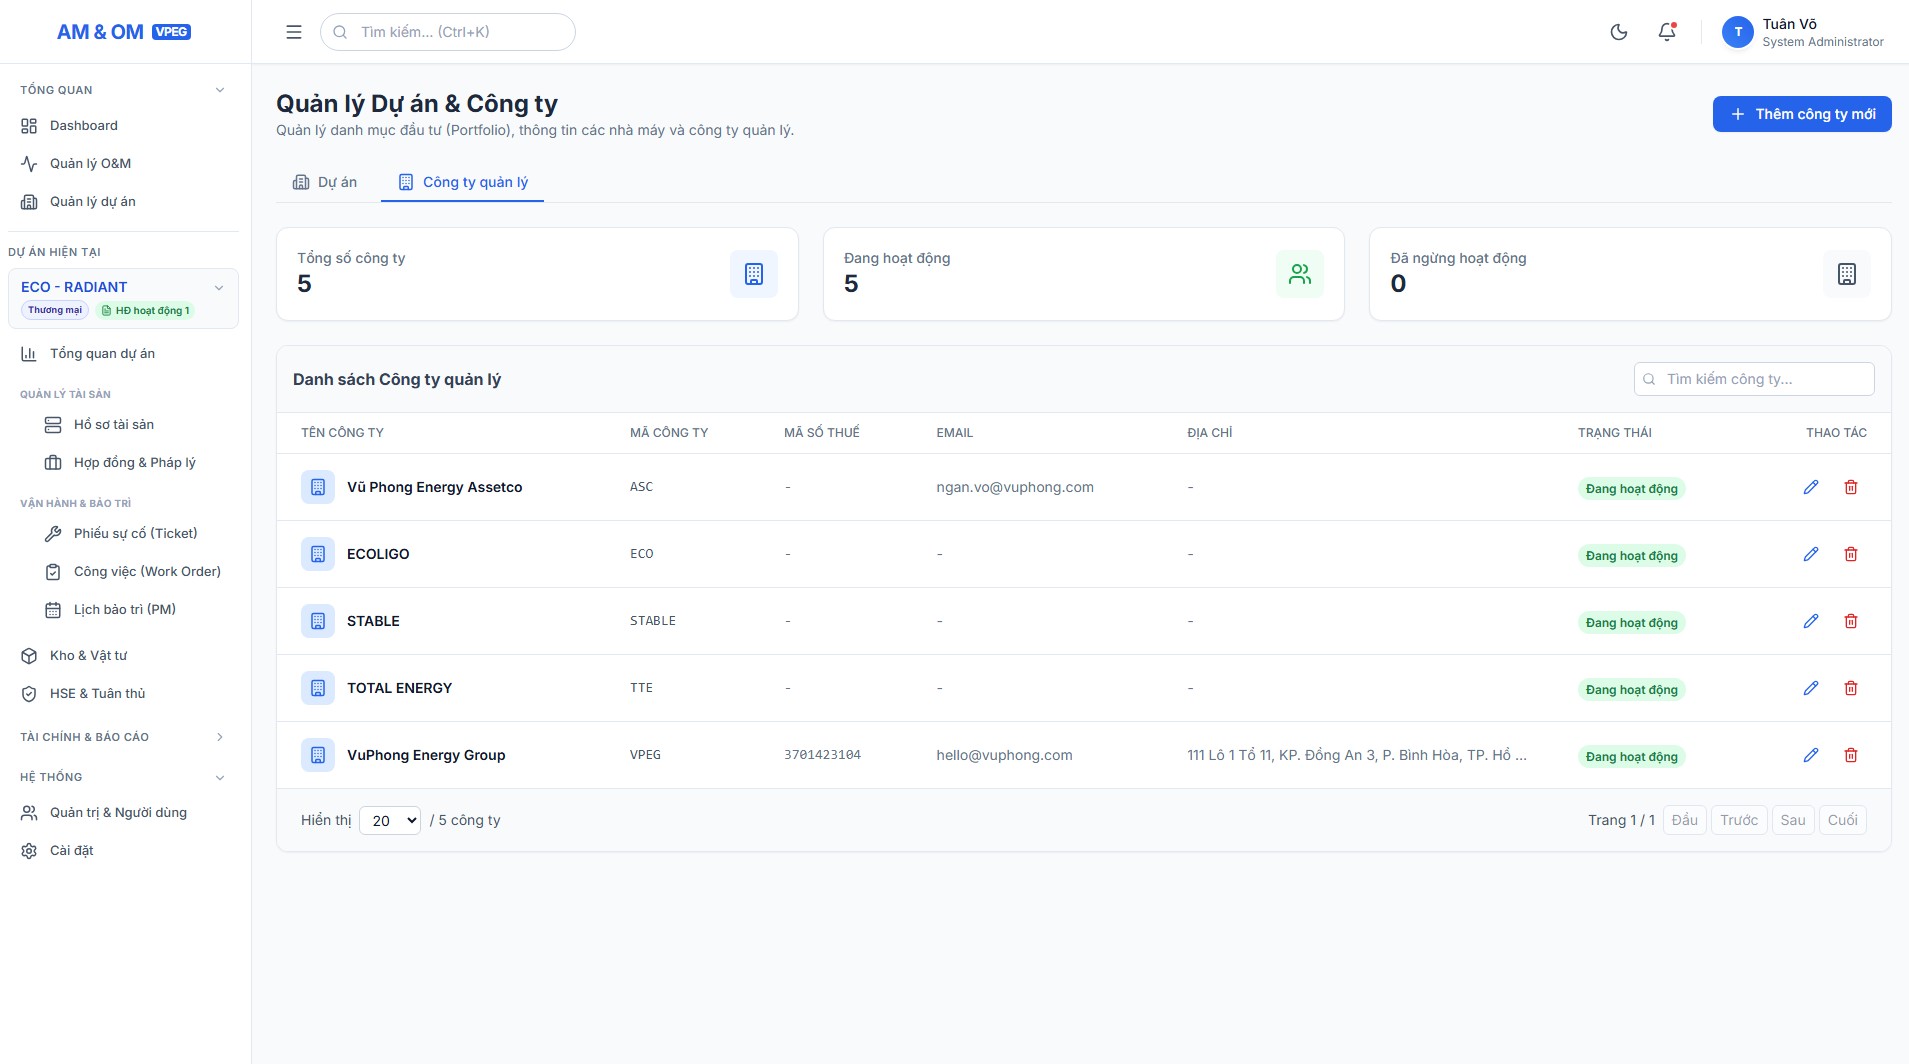
Task: Edit the ECOLIGO company row
Action: 1811,554
